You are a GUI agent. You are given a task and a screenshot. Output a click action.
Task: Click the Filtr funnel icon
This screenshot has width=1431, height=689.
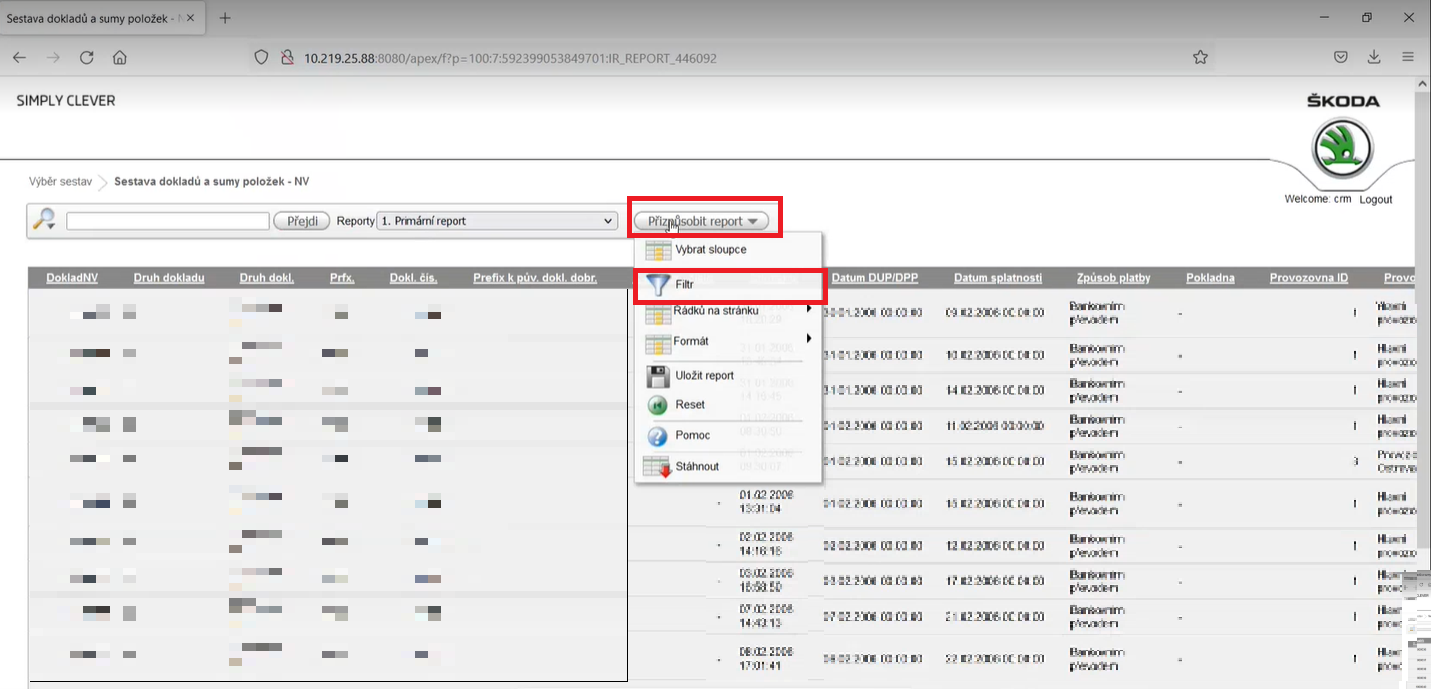[x=658, y=286]
